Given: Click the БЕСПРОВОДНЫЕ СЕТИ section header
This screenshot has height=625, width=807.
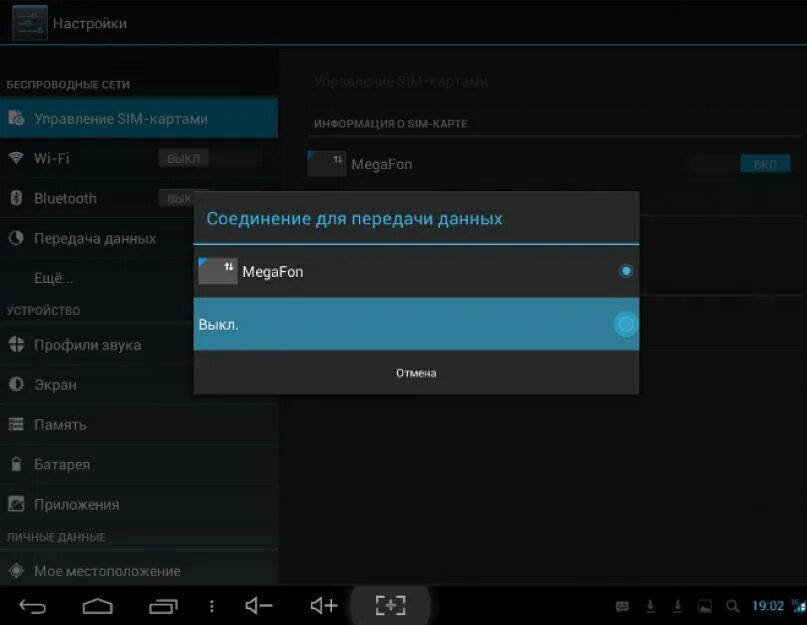Looking at the screenshot, I should [68, 84].
